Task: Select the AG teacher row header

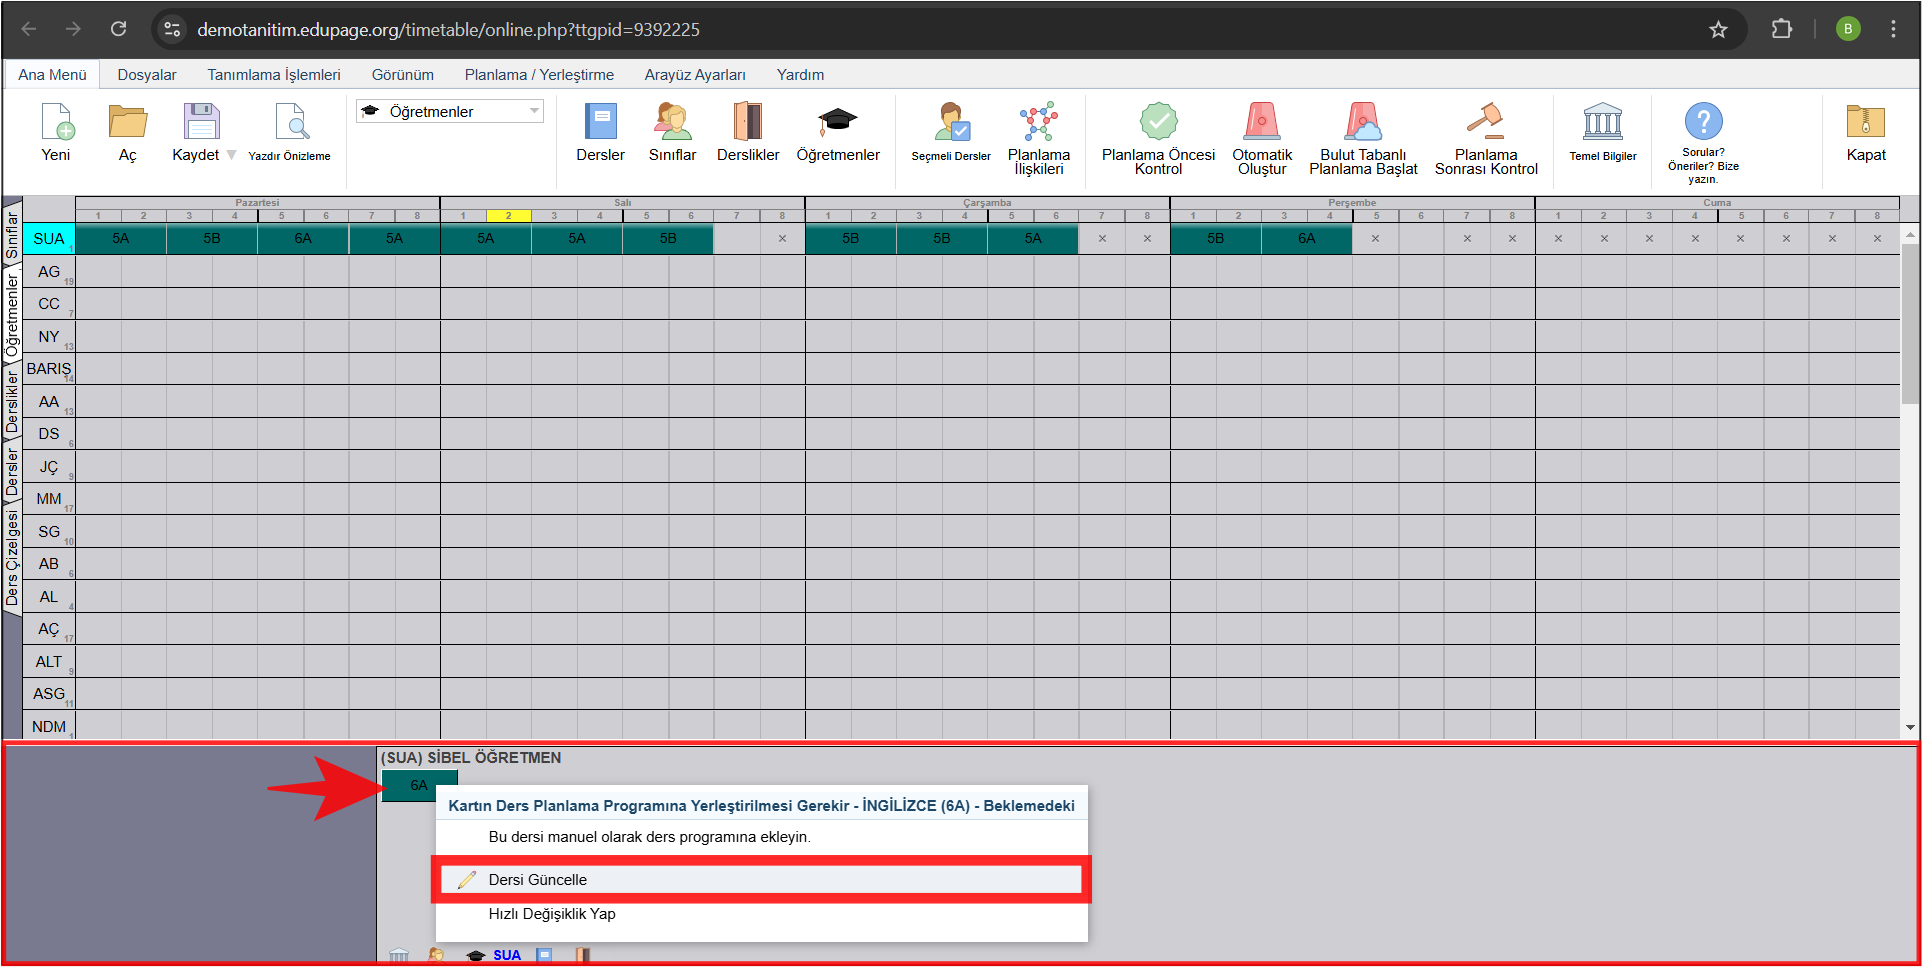Action: (x=49, y=271)
